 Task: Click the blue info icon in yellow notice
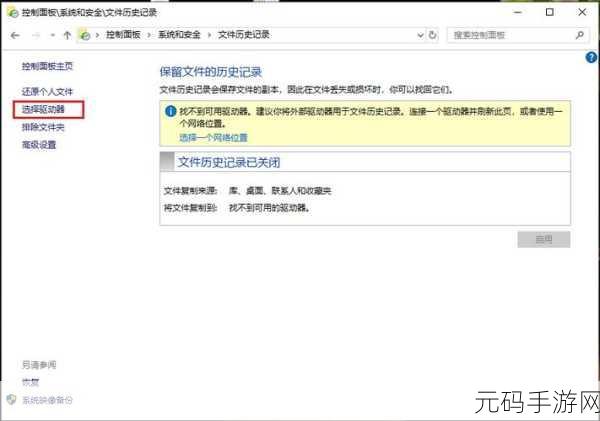[x=170, y=111]
